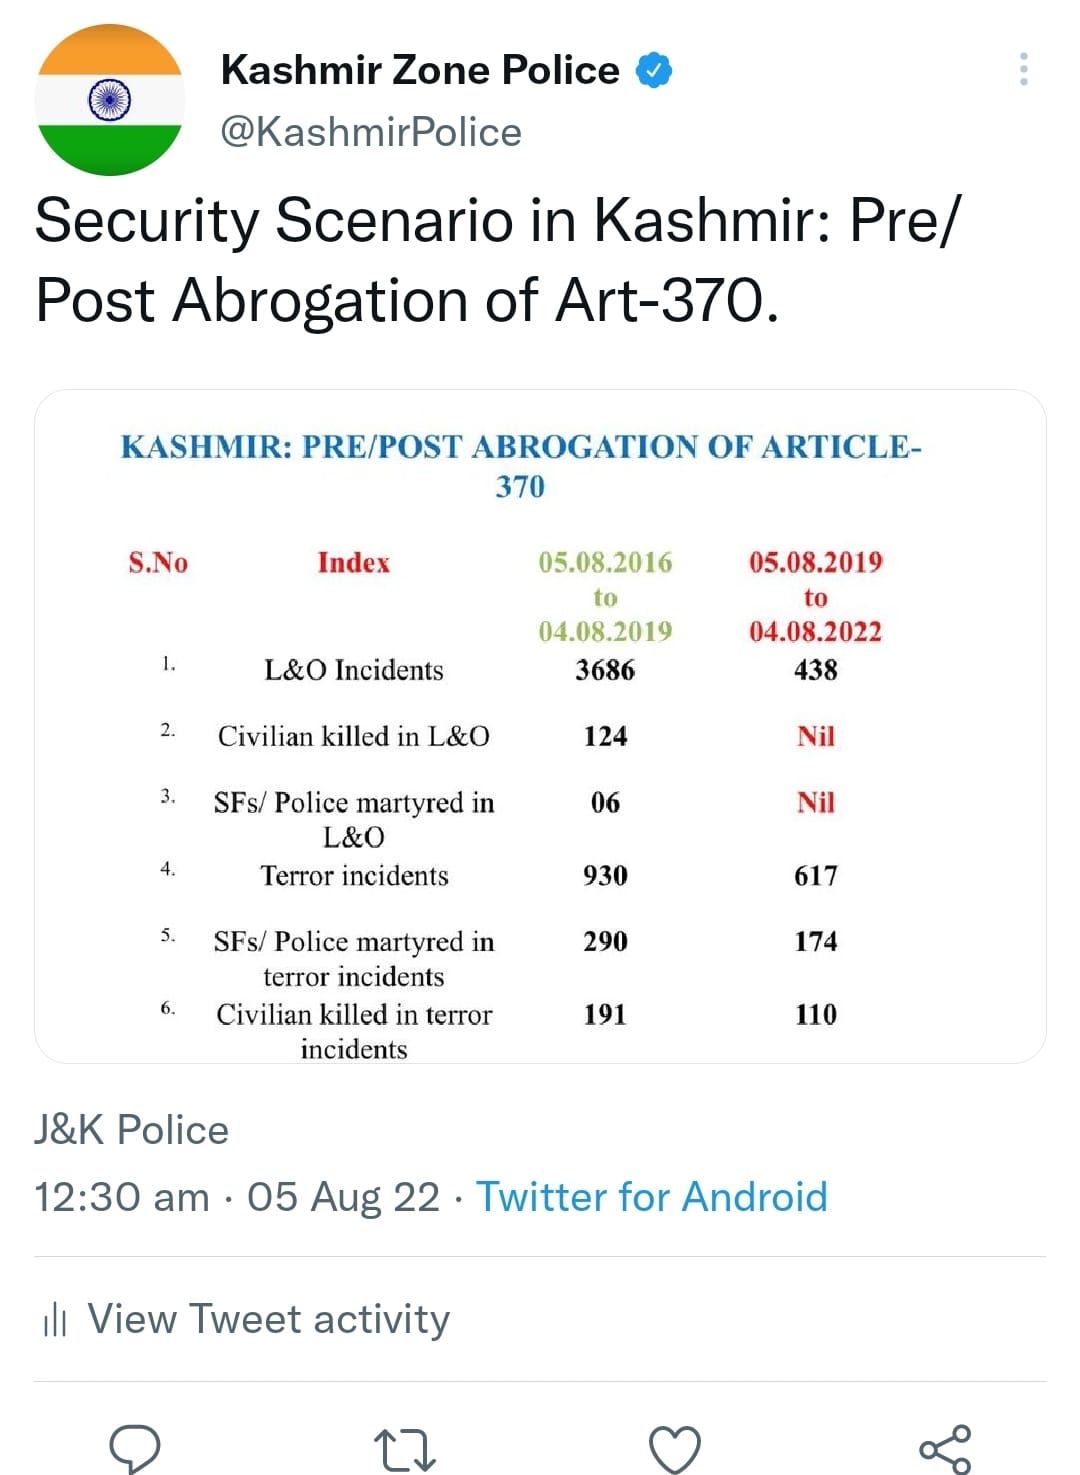
Task: Open the Indian flag profile avatar
Action: [110, 100]
